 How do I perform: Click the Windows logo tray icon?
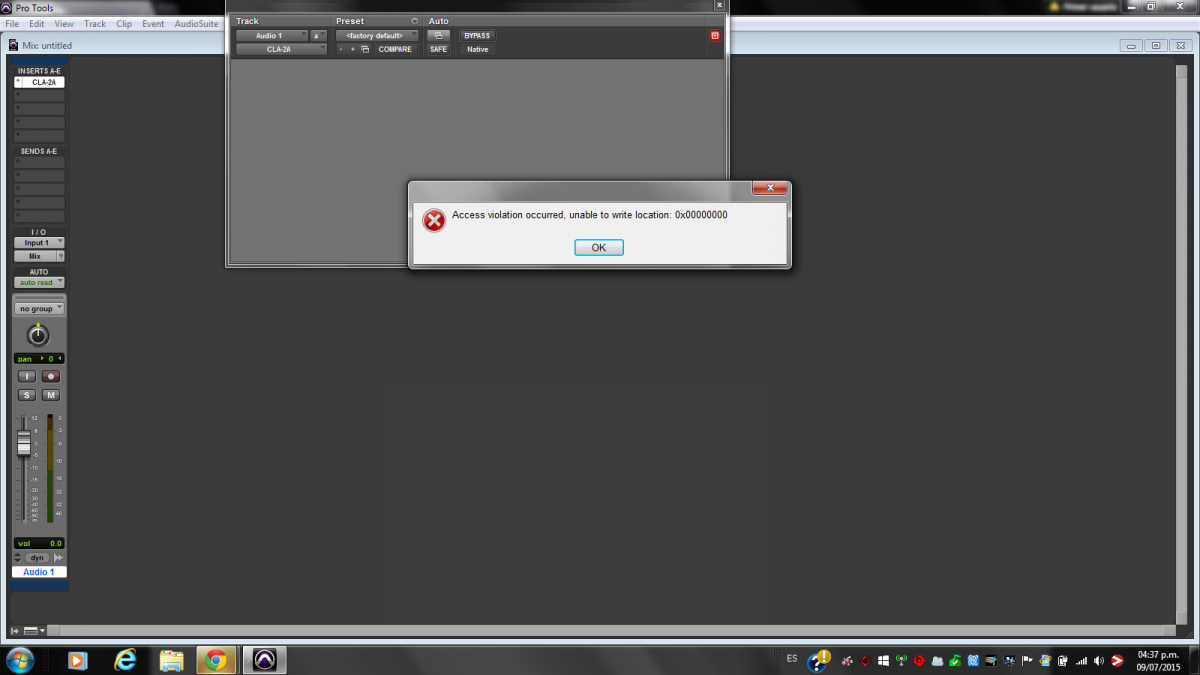pyautogui.click(x=883, y=661)
